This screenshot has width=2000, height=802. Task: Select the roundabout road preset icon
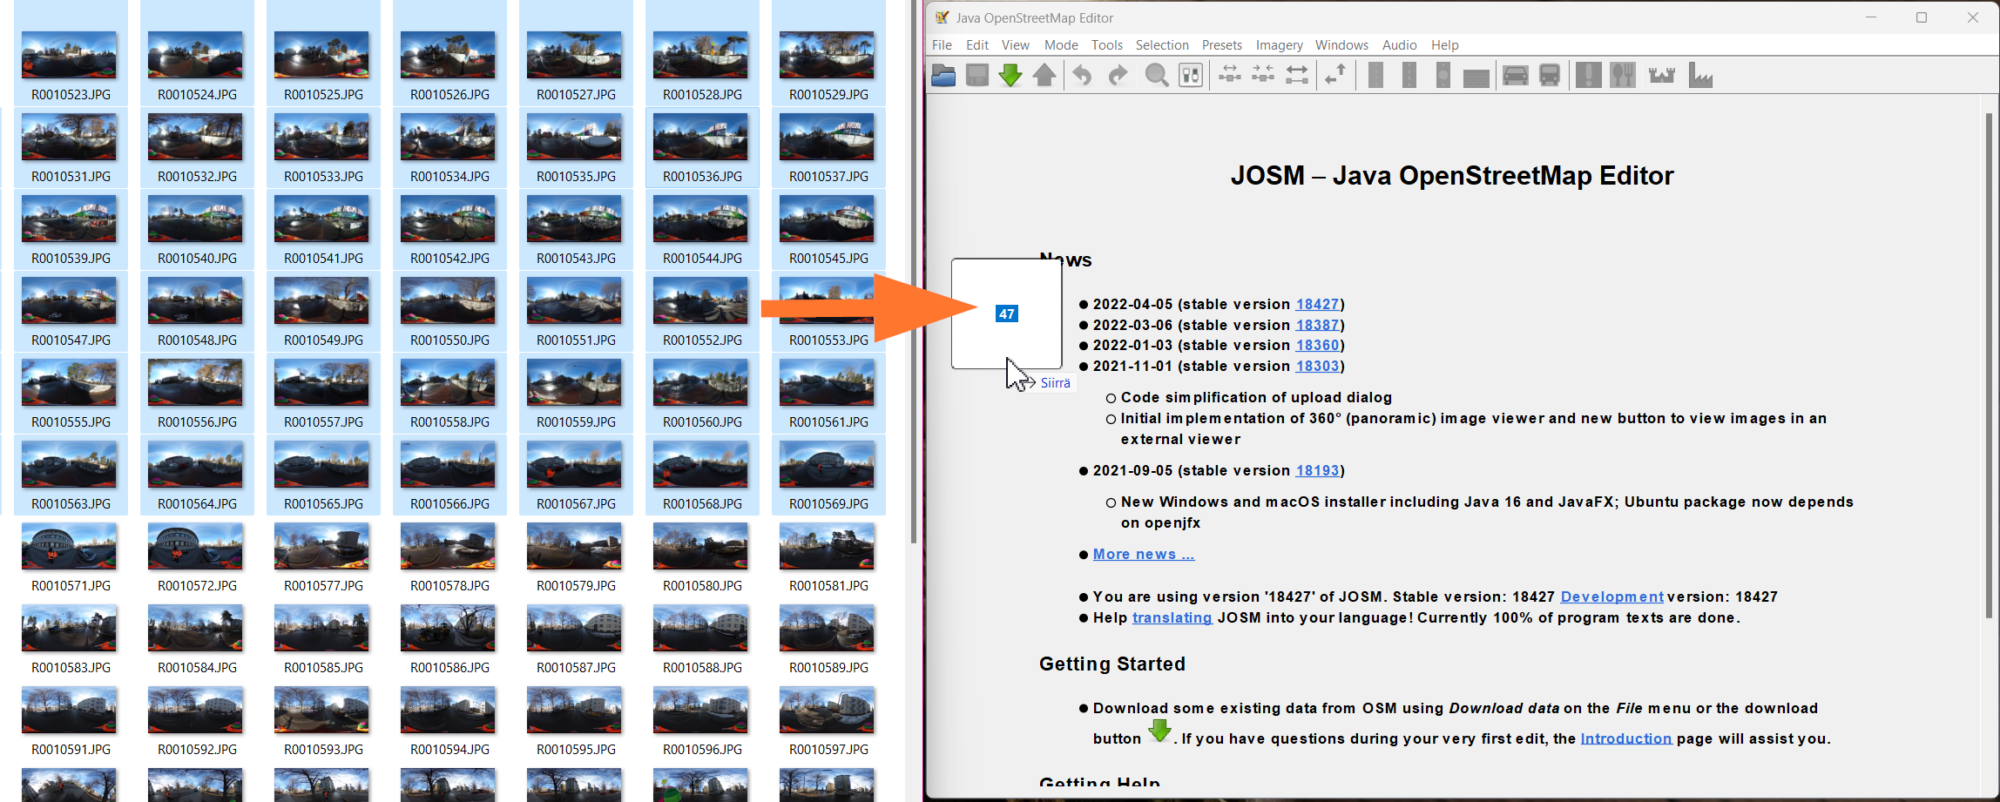(x=1443, y=75)
